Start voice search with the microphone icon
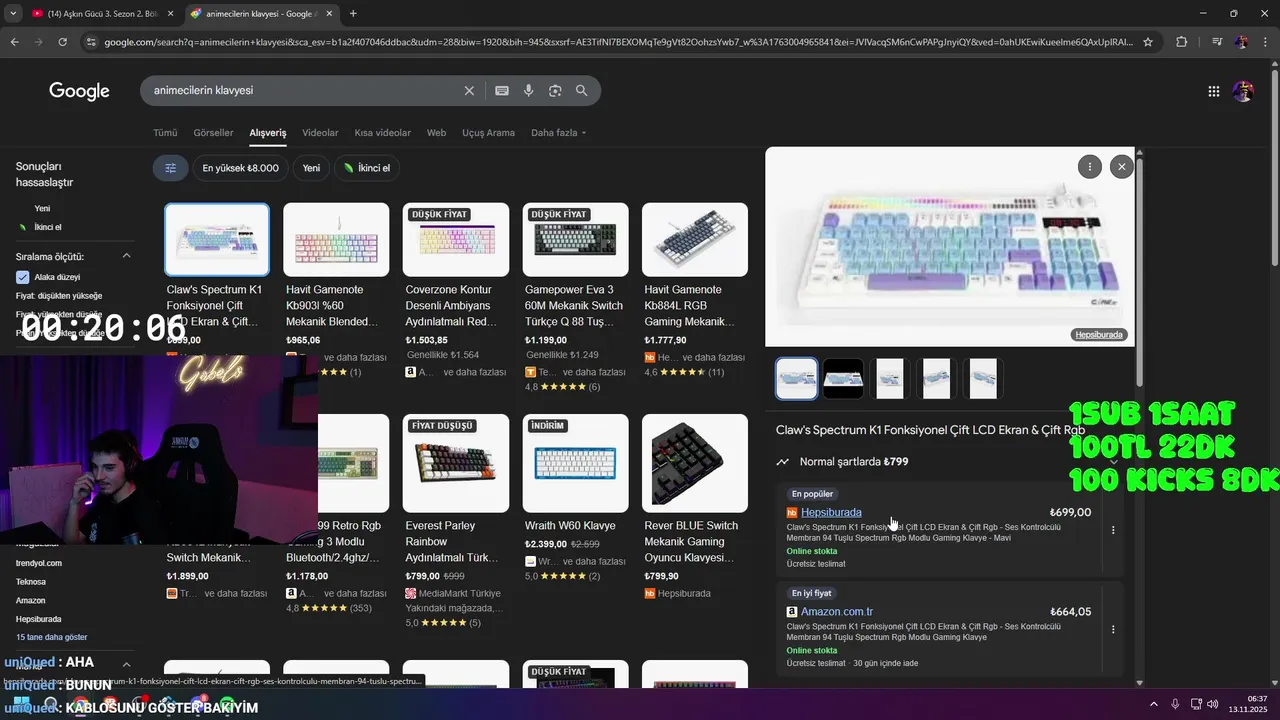 coord(529,90)
